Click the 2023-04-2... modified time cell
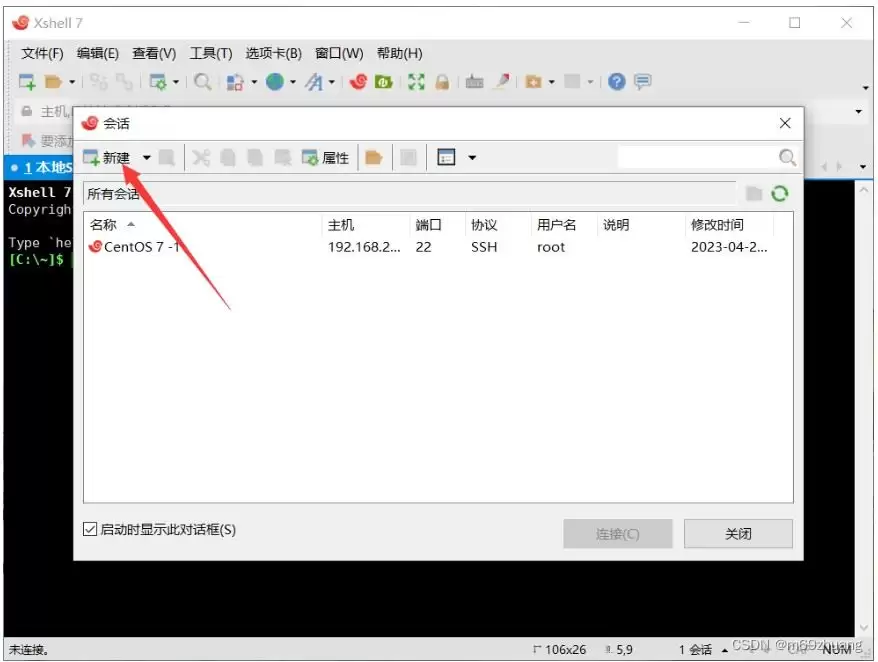This screenshot has width=878, height=662. (729, 247)
